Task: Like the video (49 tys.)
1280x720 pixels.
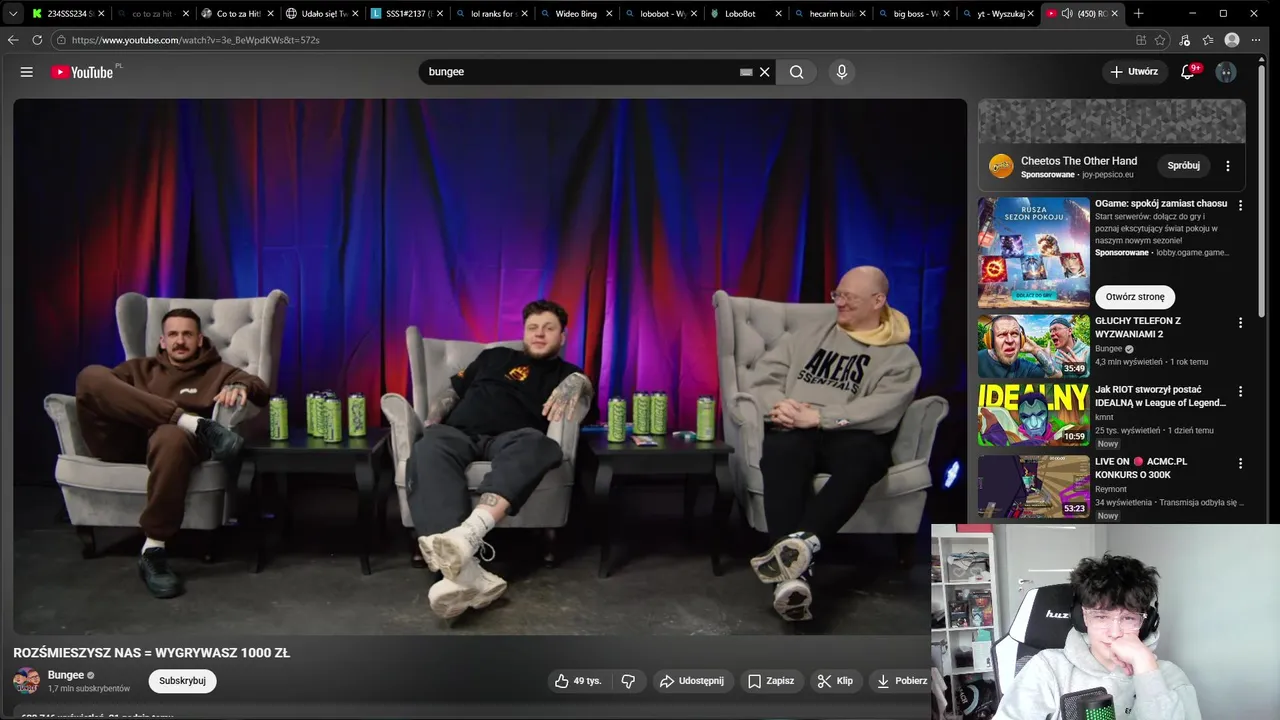Action: [x=579, y=681]
